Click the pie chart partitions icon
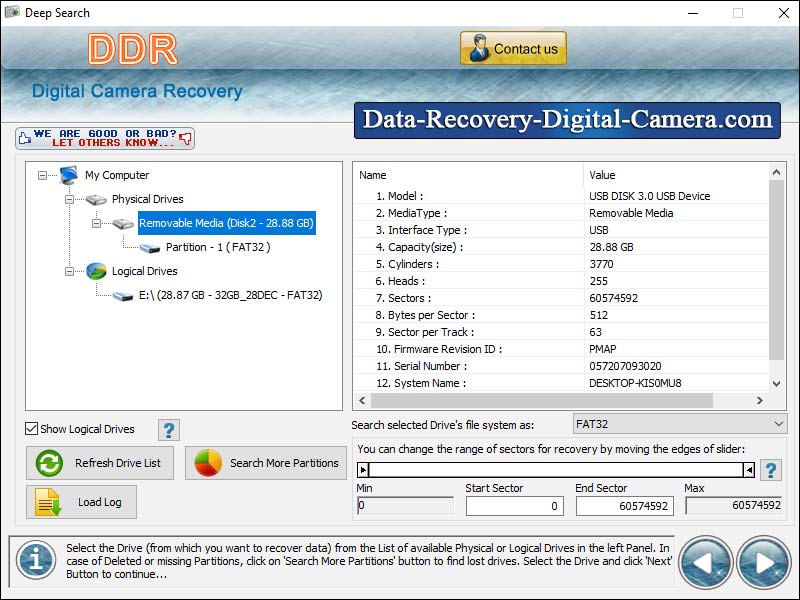The image size is (800, 600). click(208, 463)
